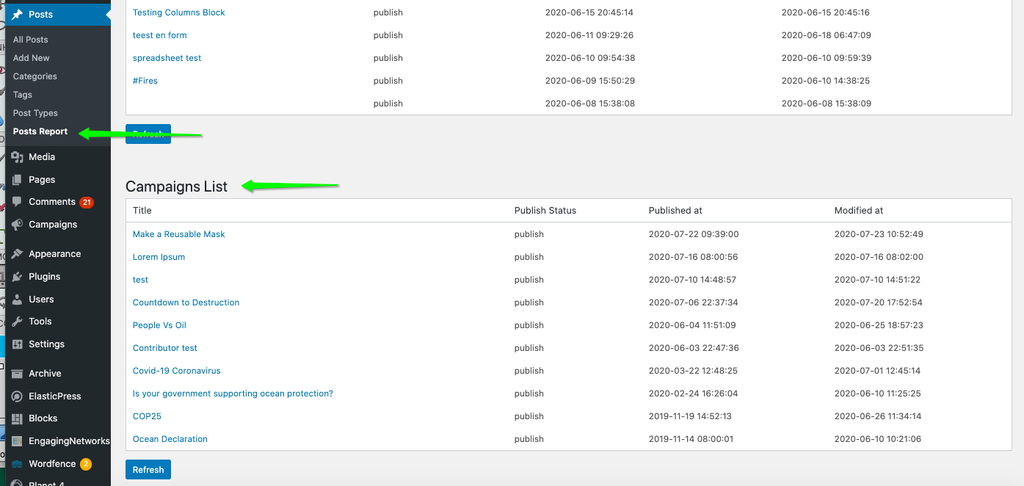Open the Media menu label
The width and height of the screenshot is (1024, 486).
pyautogui.click(x=42, y=157)
